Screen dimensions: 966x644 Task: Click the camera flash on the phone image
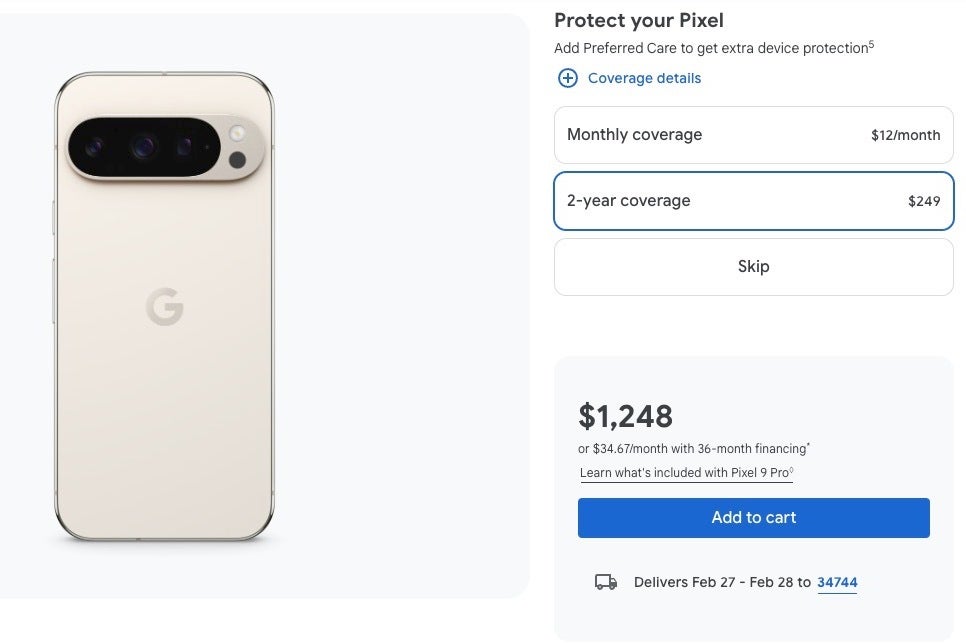(238, 133)
